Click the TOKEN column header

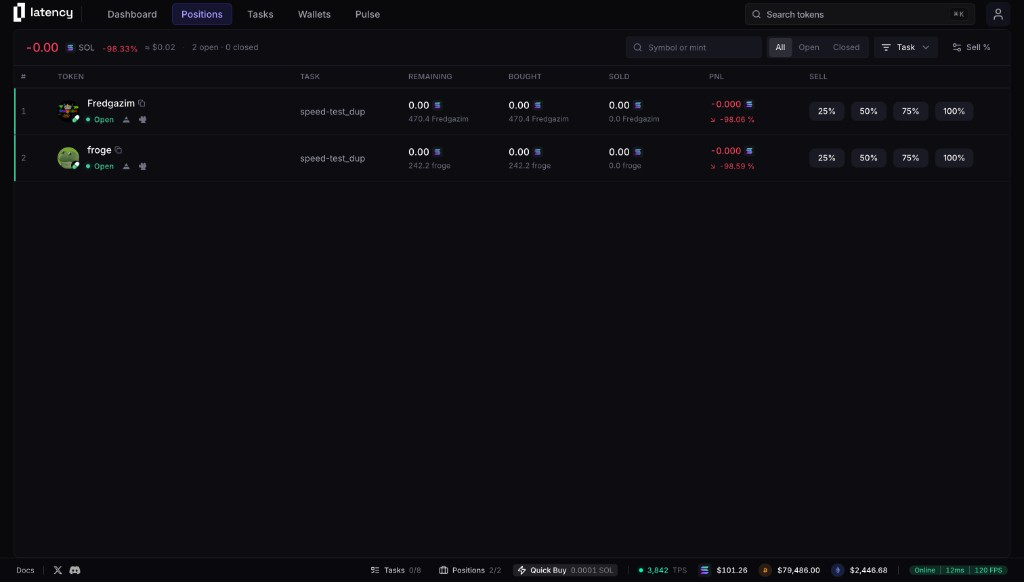[x=71, y=76]
